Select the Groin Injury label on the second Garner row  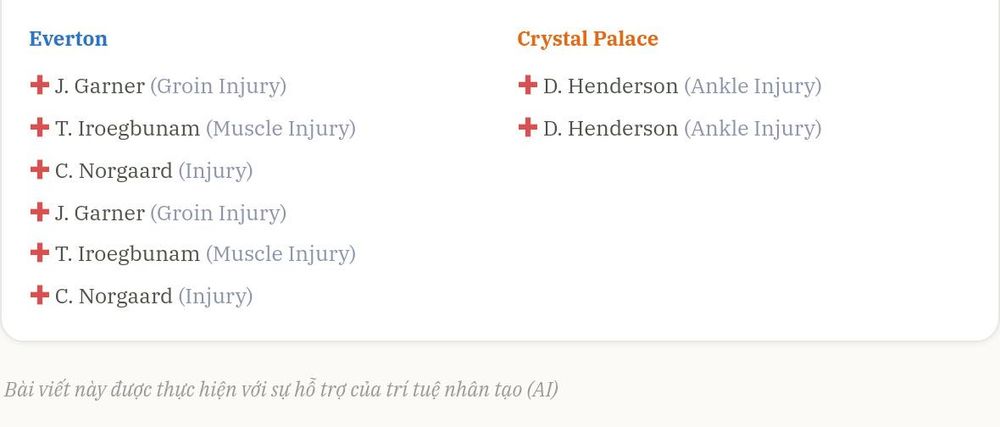[218, 212]
